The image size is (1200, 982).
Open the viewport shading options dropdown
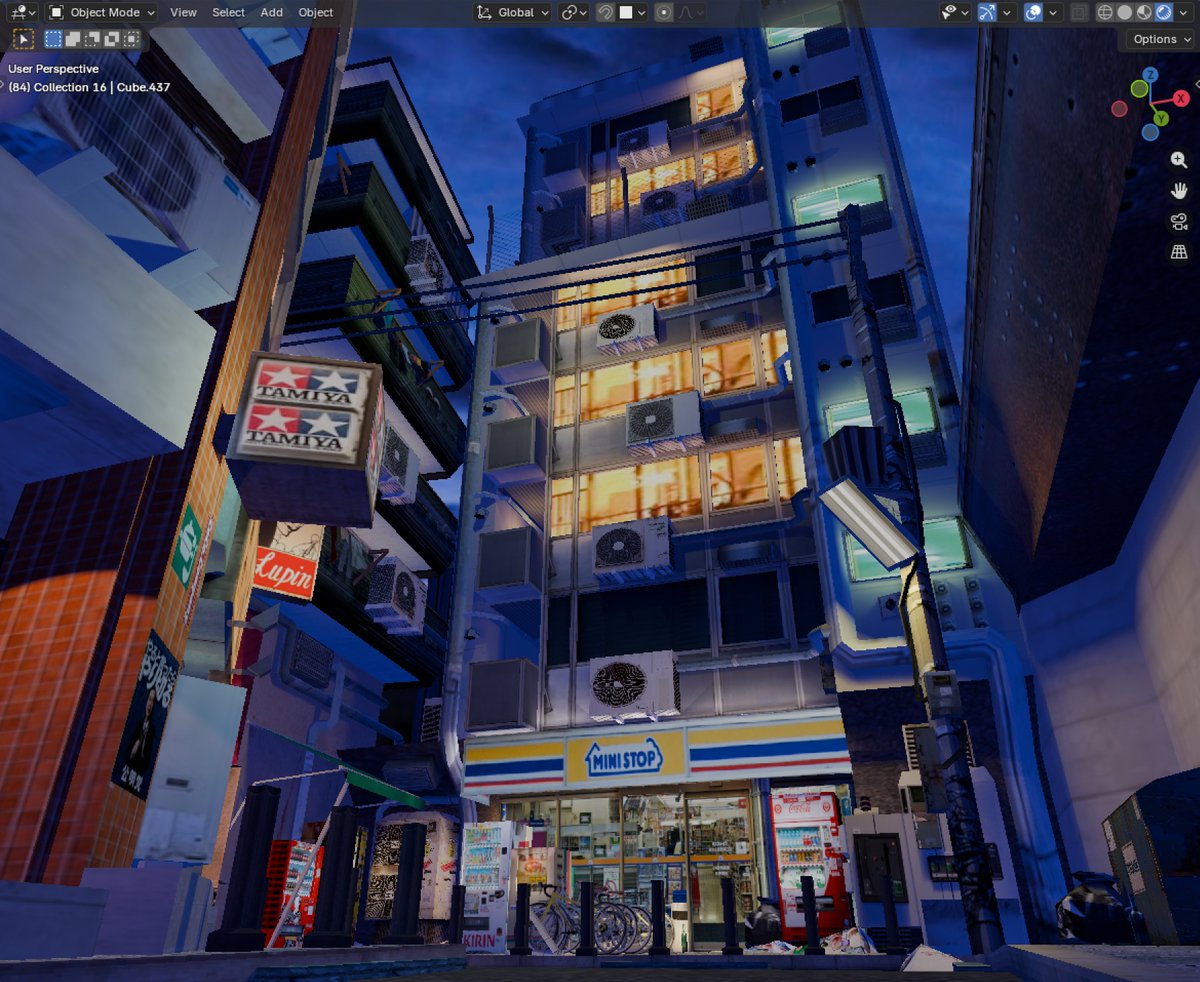(x=1184, y=12)
